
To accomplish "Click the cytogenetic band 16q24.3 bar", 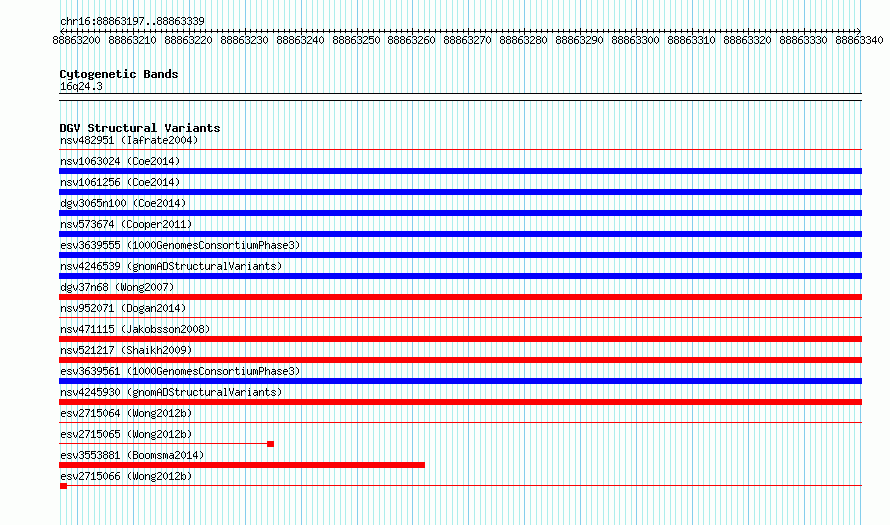I will (460, 97).
